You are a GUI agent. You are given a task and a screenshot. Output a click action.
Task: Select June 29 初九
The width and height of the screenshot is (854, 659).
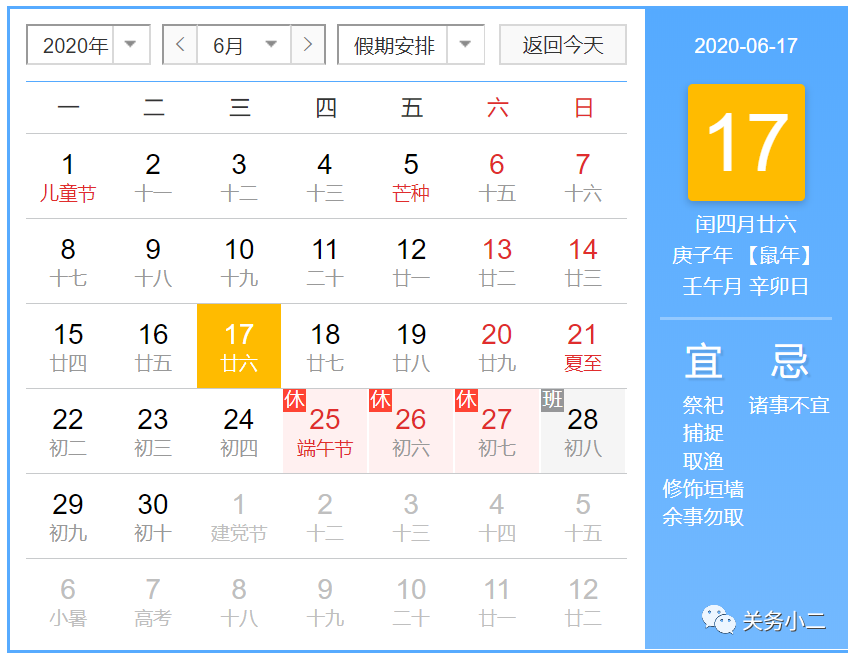tap(68, 516)
